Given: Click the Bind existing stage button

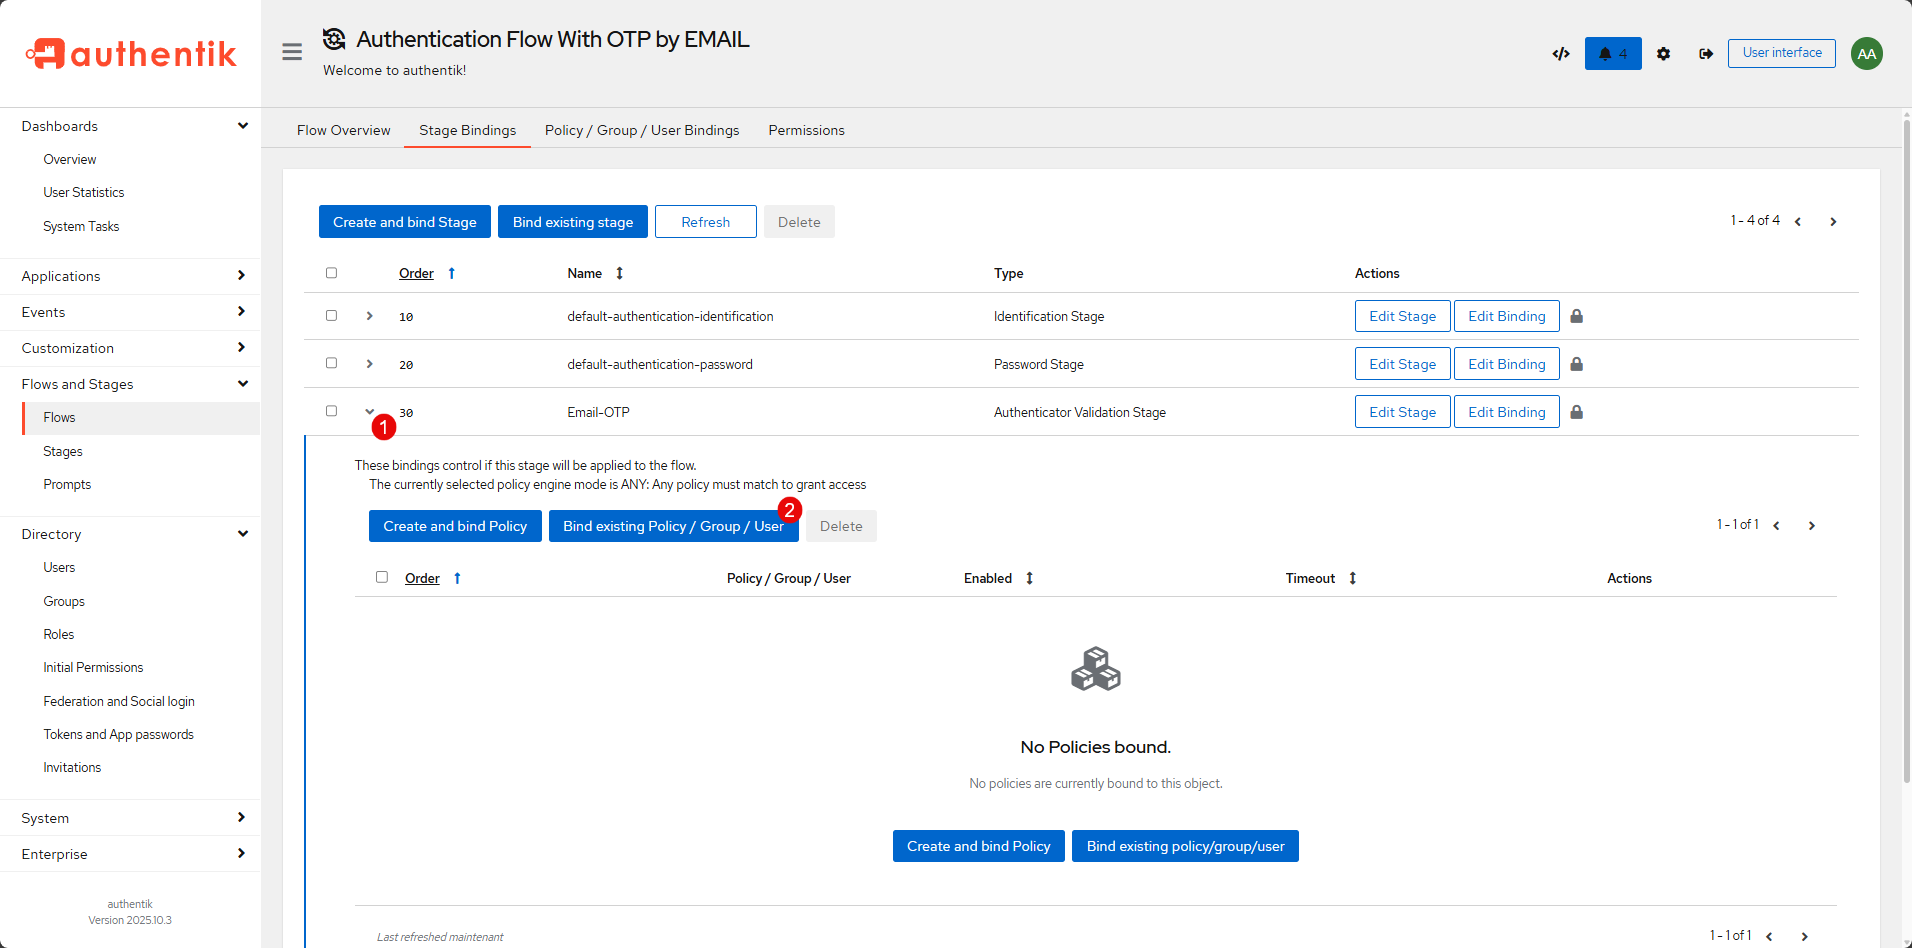Looking at the screenshot, I should point(572,222).
